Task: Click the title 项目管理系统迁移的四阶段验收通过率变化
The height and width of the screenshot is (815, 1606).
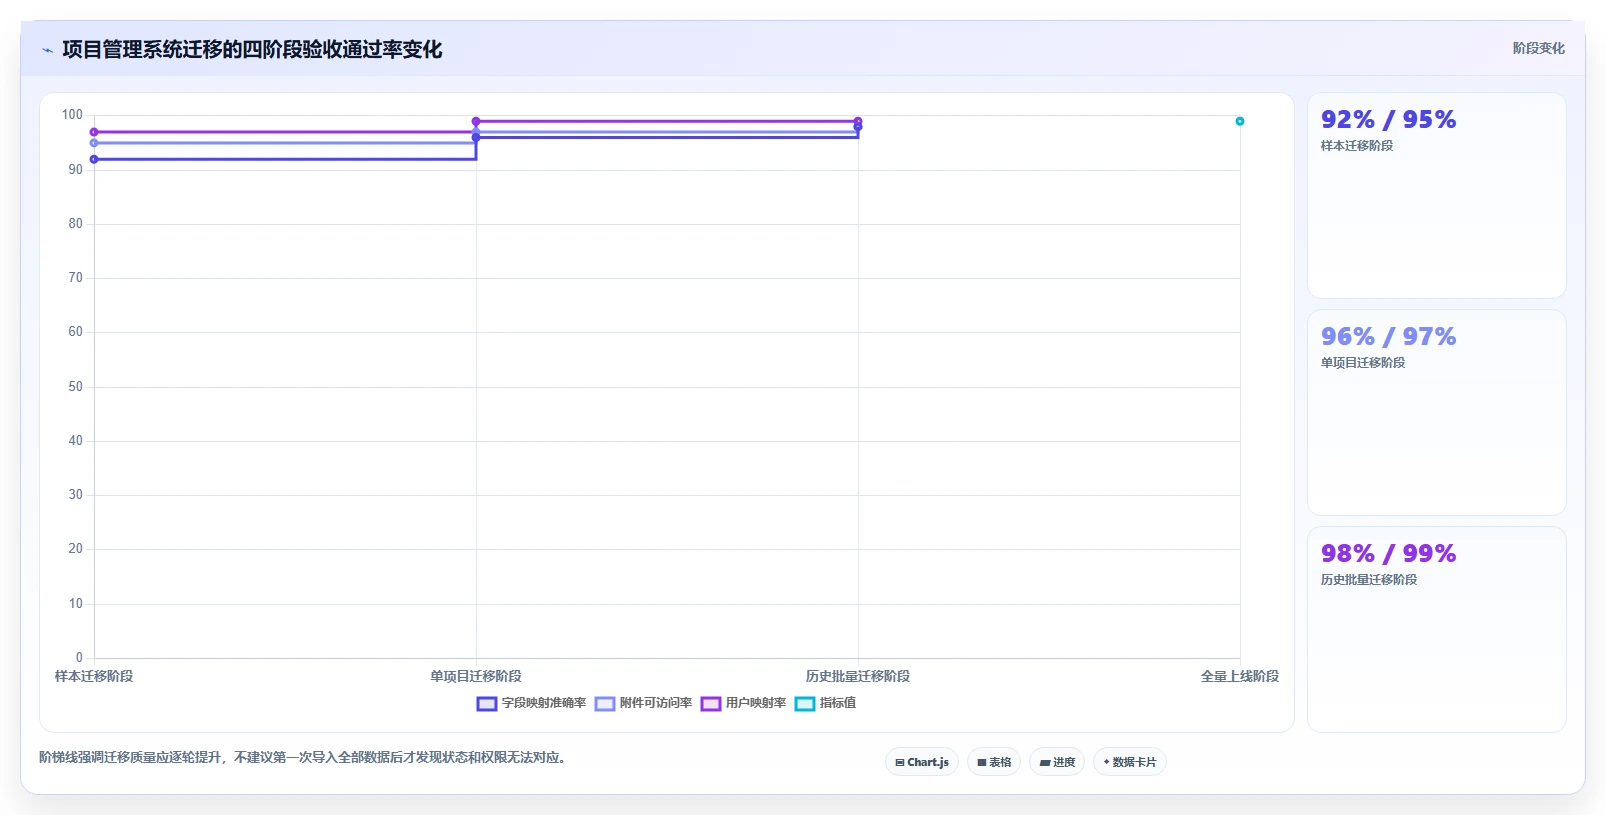Action: 252,49
